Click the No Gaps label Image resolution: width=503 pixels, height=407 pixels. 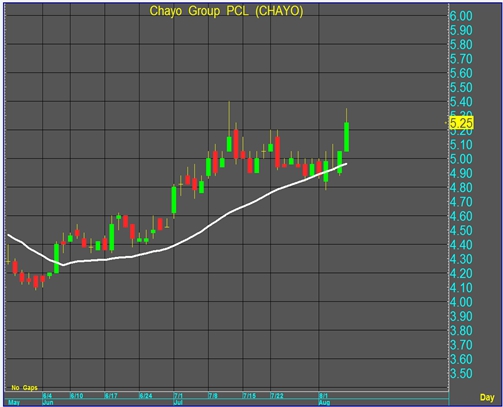(x=24, y=388)
